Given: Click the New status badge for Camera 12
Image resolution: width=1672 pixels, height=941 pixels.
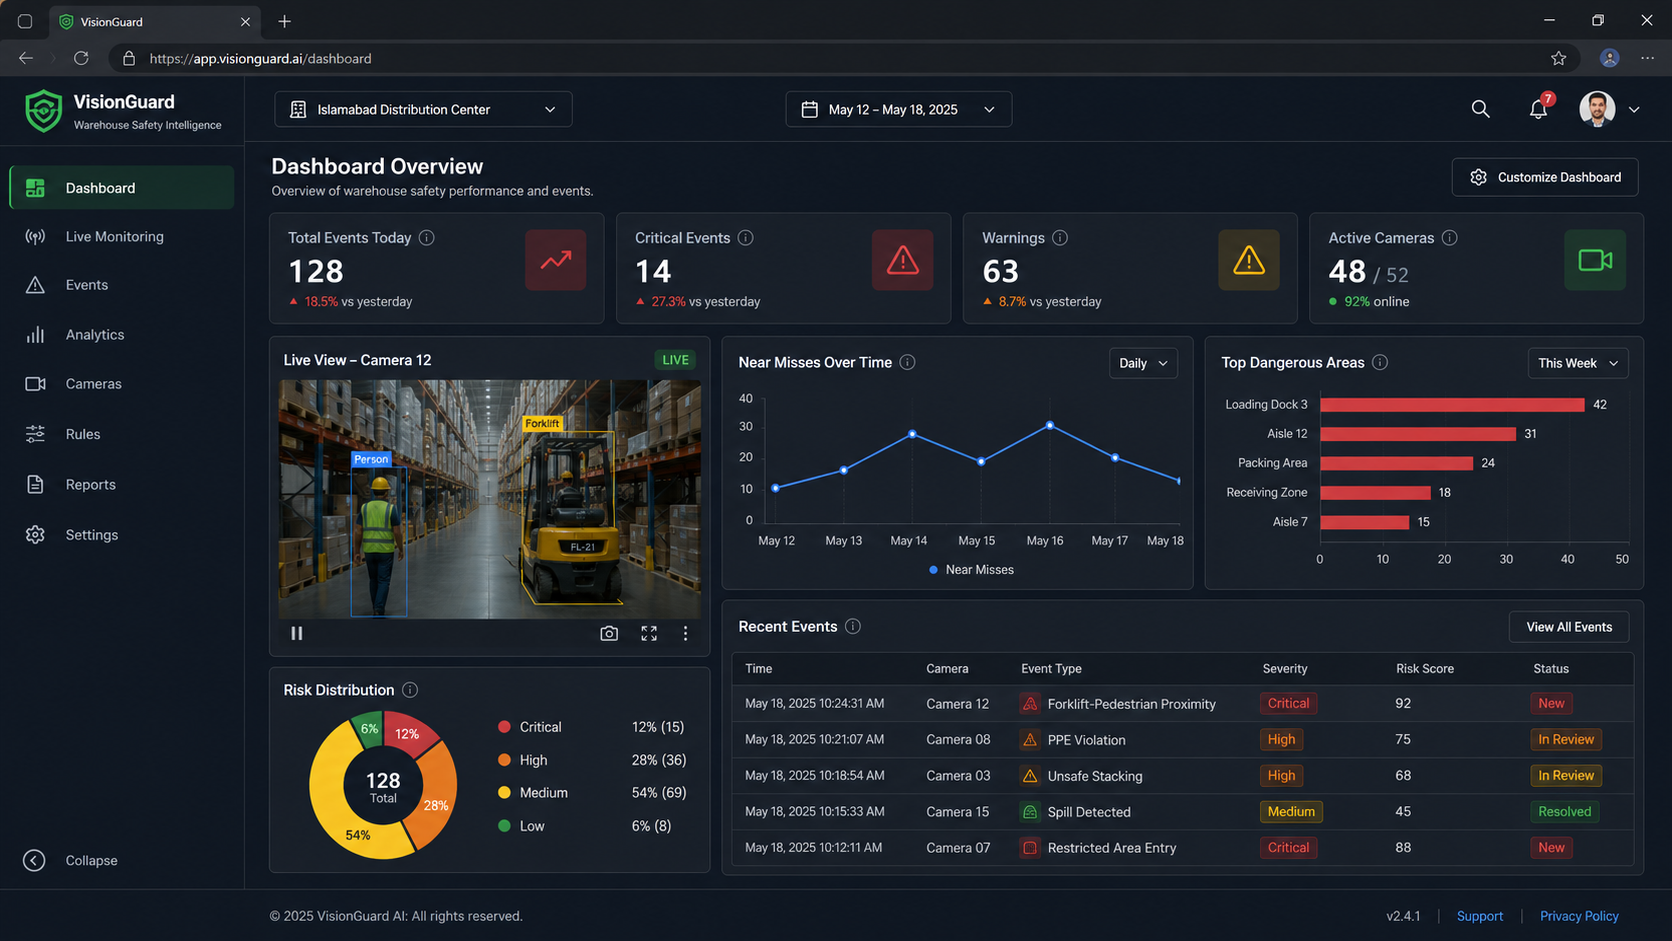Looking at the screenshot, I should (1551, 704).
